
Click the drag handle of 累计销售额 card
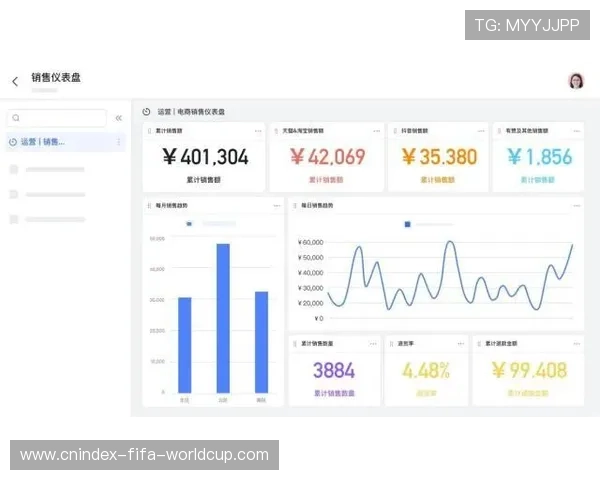tap(149, 131)
